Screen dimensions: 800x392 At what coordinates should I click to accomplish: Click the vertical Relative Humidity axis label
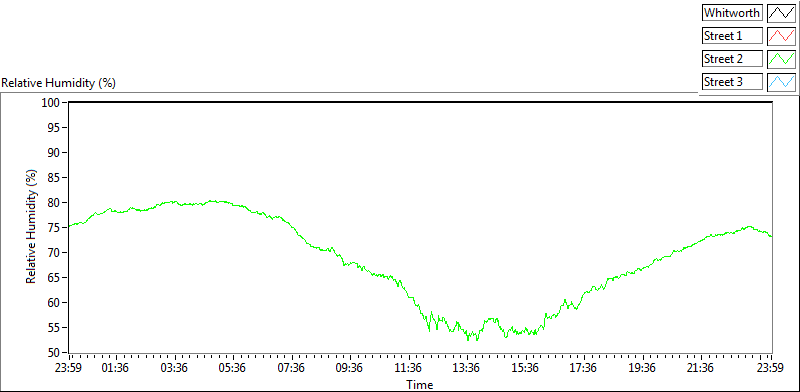pyautogui.click(x=32, y=227)
